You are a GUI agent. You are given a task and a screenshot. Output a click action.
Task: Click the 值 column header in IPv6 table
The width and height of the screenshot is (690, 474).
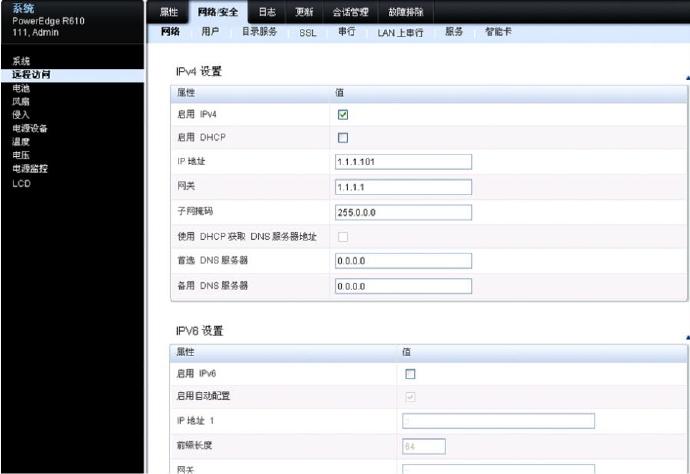(406, 352)
